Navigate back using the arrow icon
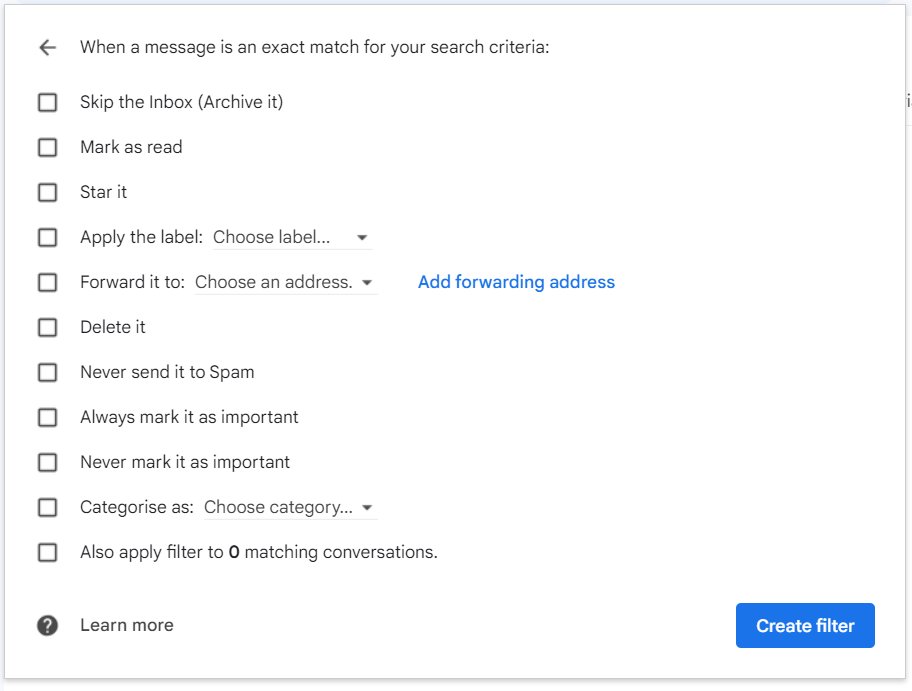This screenshot has height=691, width=912. (x=47, y=47)
